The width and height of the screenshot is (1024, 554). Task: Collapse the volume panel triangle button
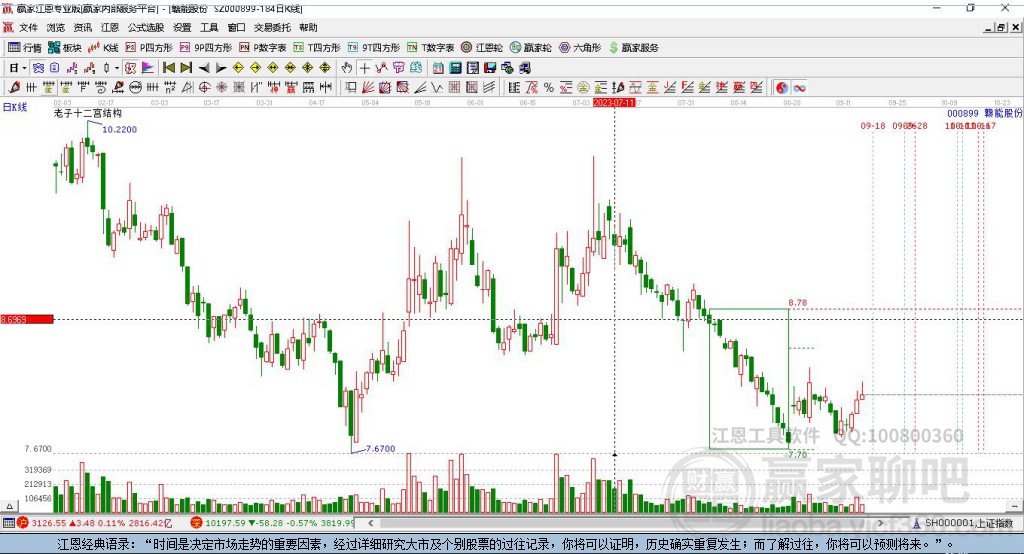tap(9, 506)
